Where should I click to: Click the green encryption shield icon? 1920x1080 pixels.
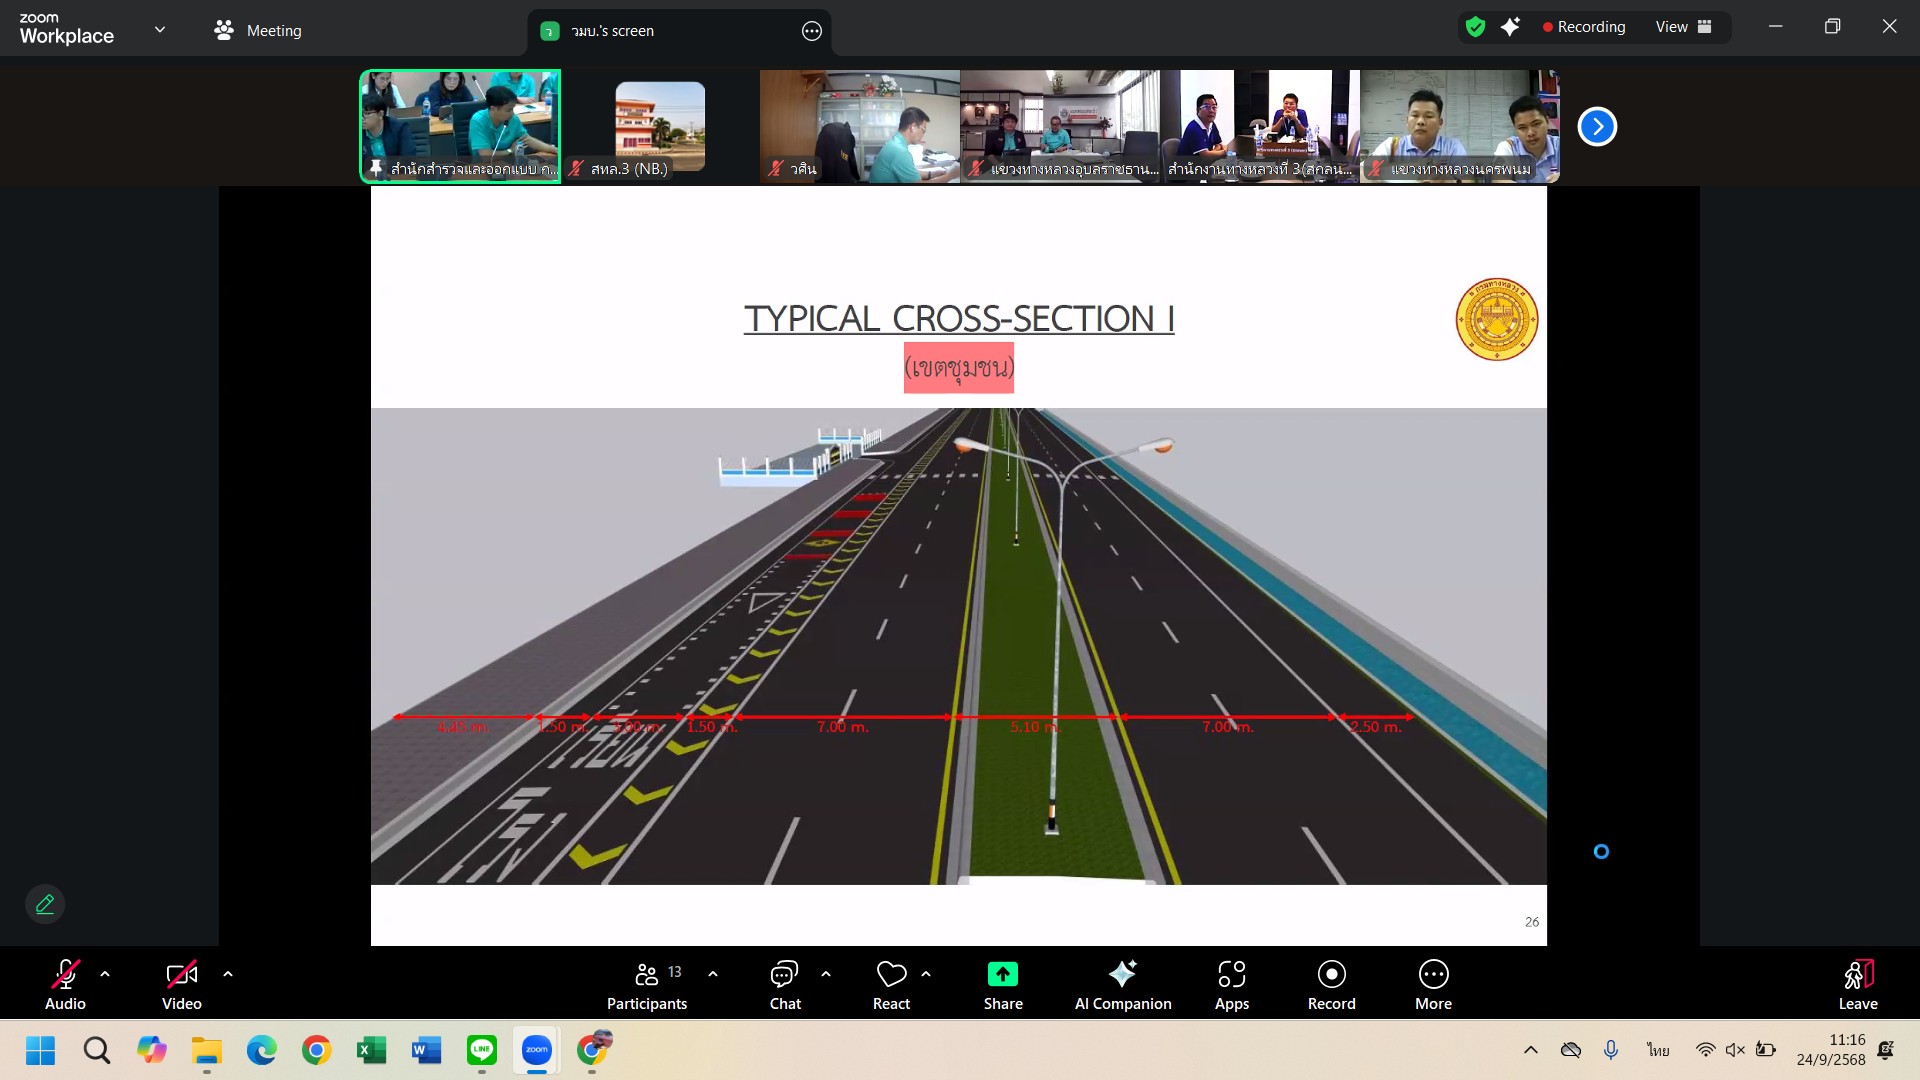(x=1475, y=27)
